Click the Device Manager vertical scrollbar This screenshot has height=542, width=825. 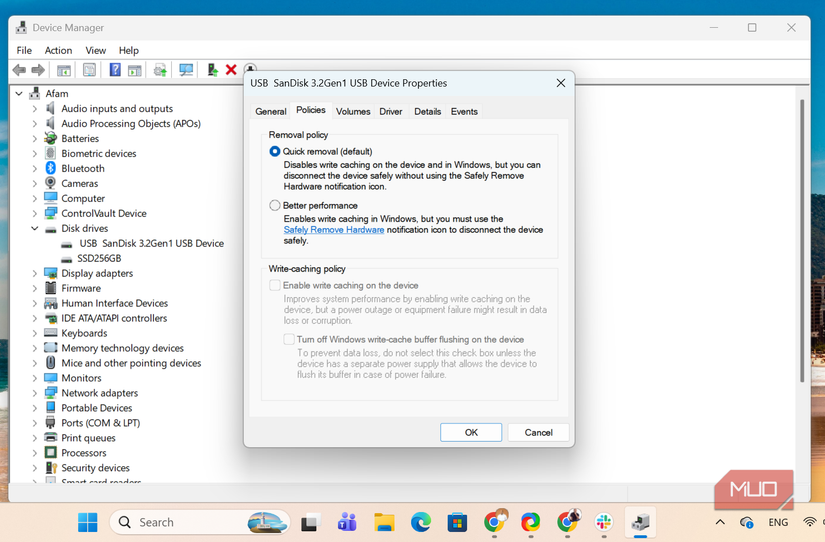click(x=802, y=240)
